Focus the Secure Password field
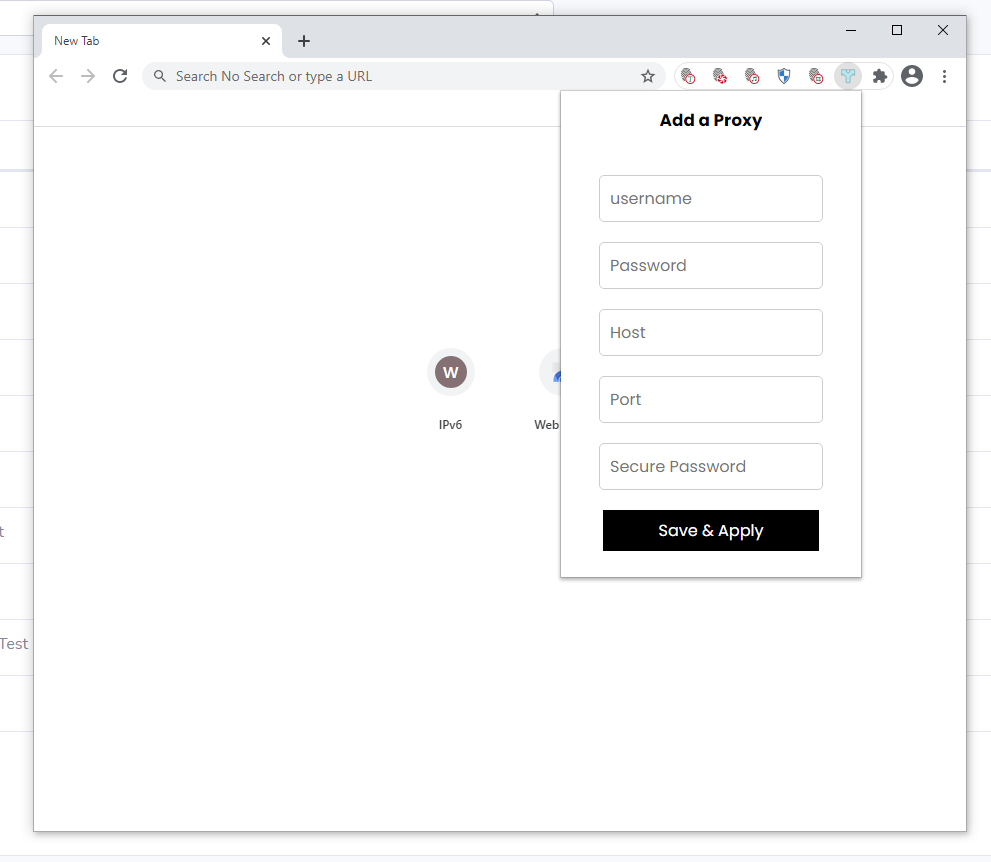This screenshot has height=862, width=991. 710,466
